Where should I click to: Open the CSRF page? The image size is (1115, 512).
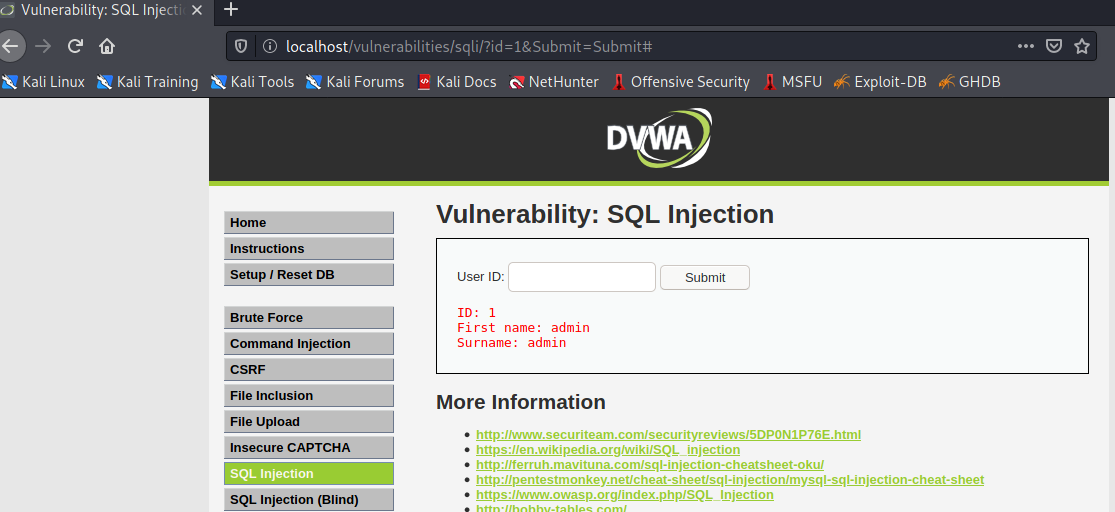[x=309, y=370]
